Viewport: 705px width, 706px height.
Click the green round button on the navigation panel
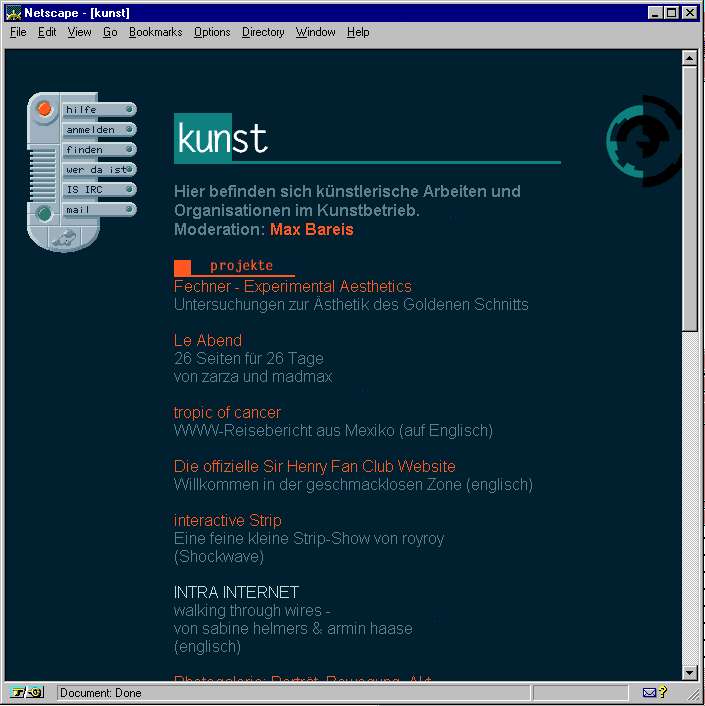tap(44, 213)
